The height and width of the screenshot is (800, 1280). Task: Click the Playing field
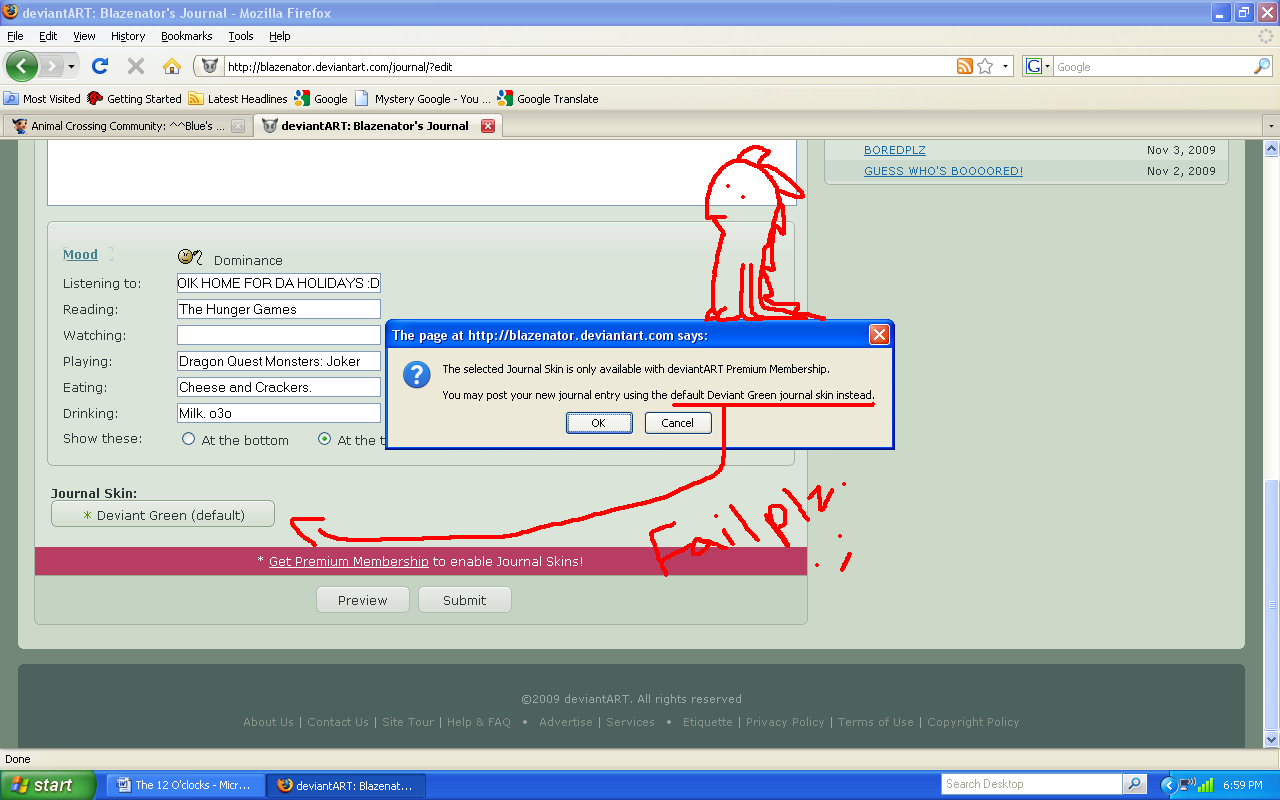(x=279, y=361)
